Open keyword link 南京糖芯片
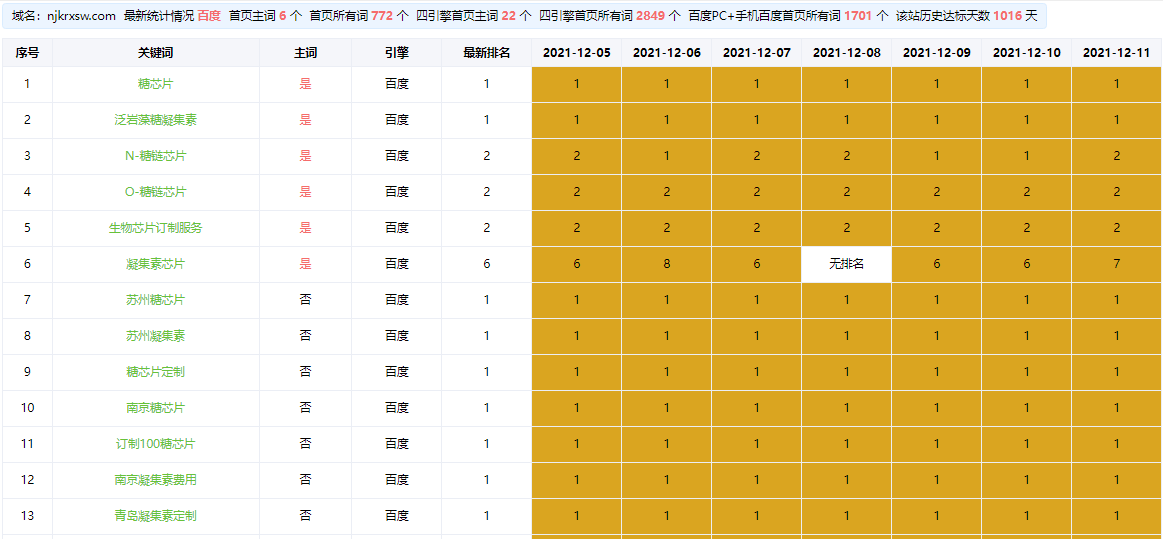 coord(156,408)
